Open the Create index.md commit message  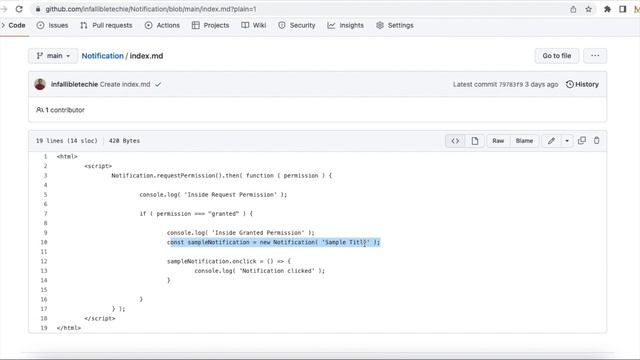point(125,84)
